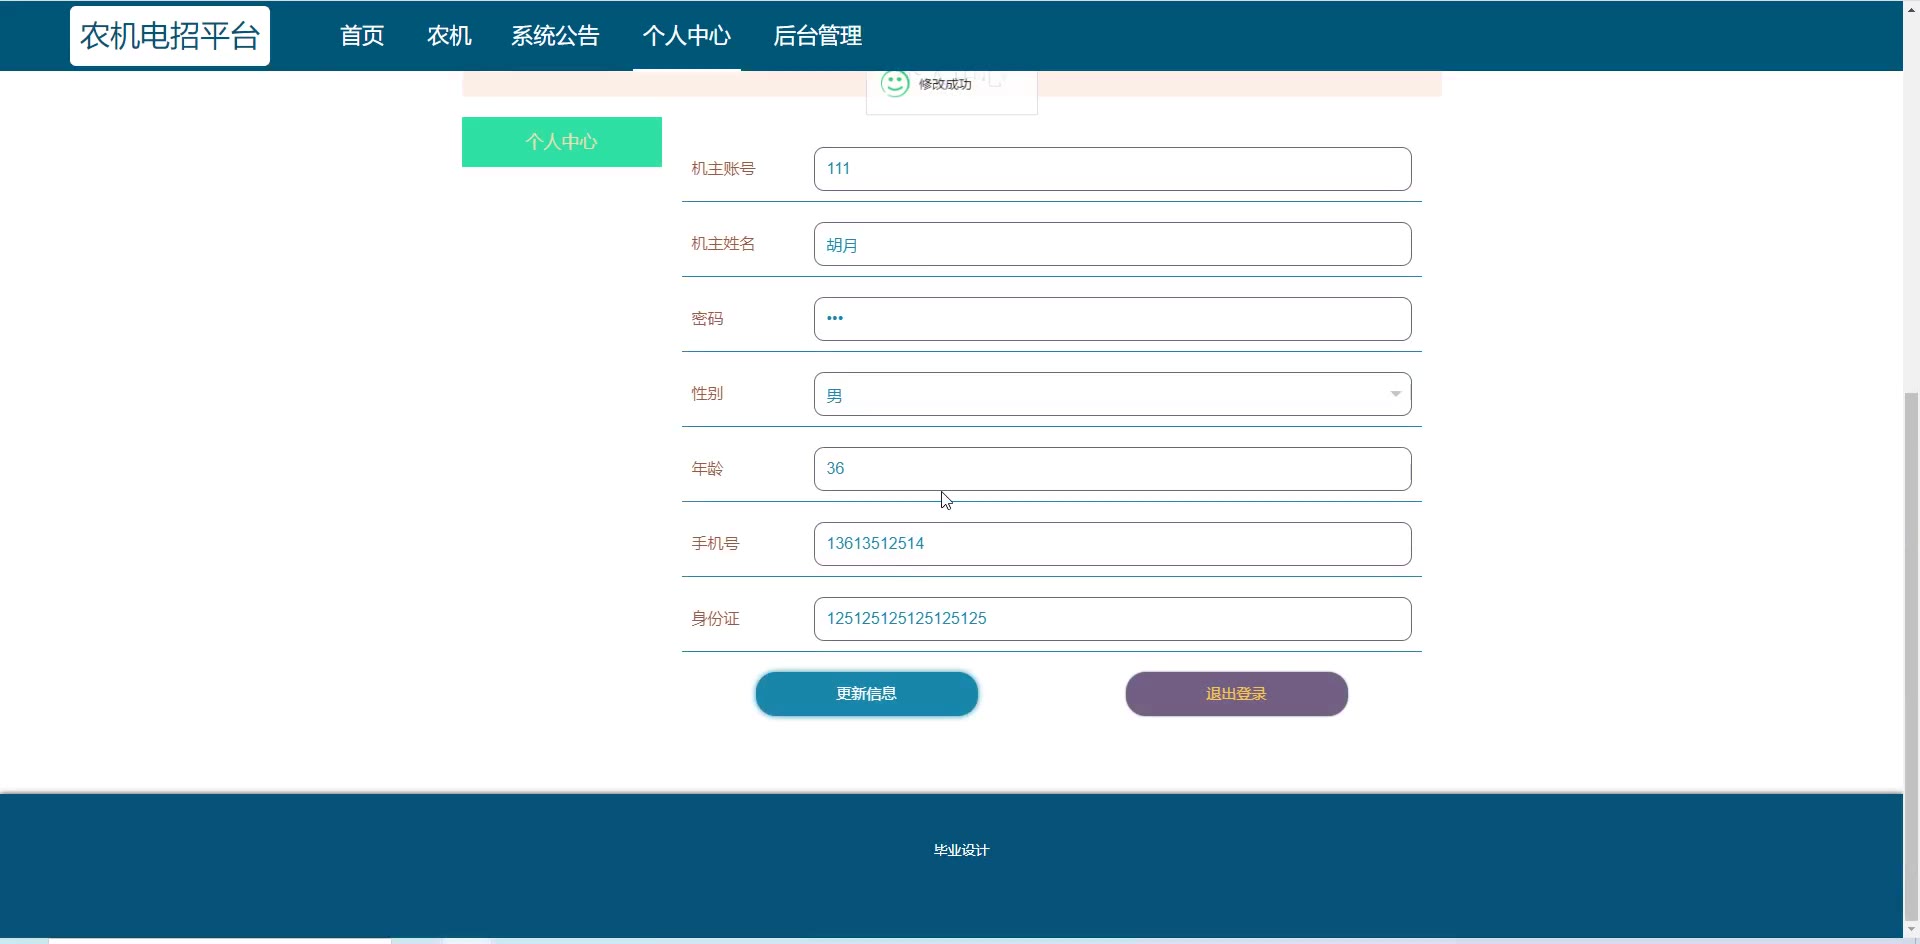Screen dimensions: 1920x944
Task: Focus the 密码 password field
Action: (1112, 319)
